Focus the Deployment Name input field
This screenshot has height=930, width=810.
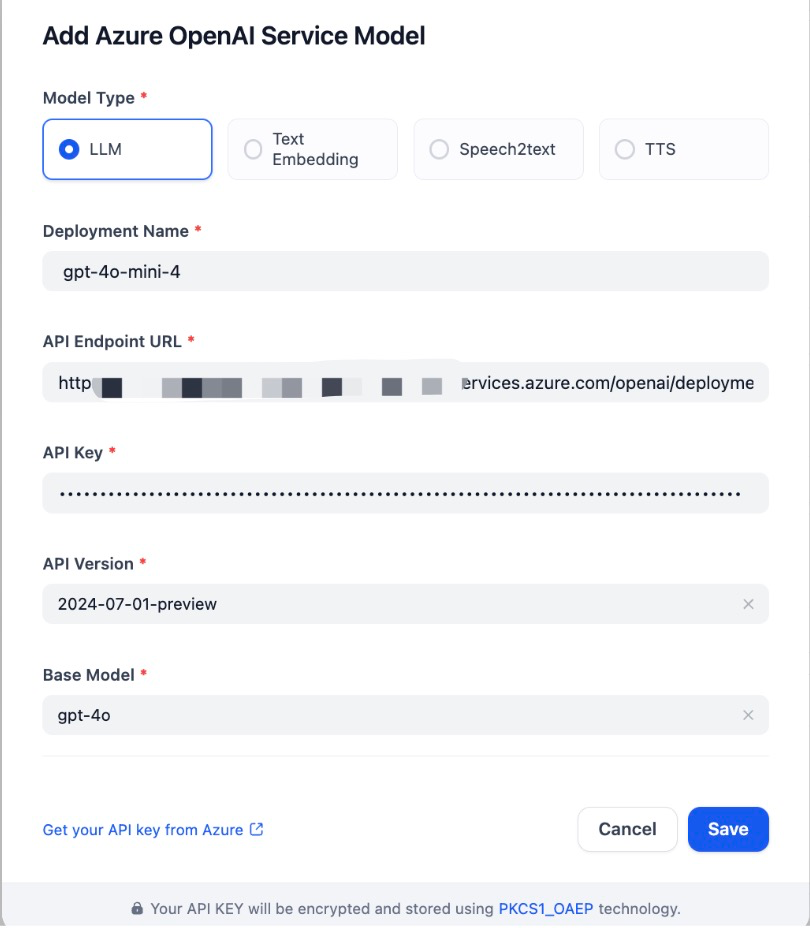[x=406, y=271]
